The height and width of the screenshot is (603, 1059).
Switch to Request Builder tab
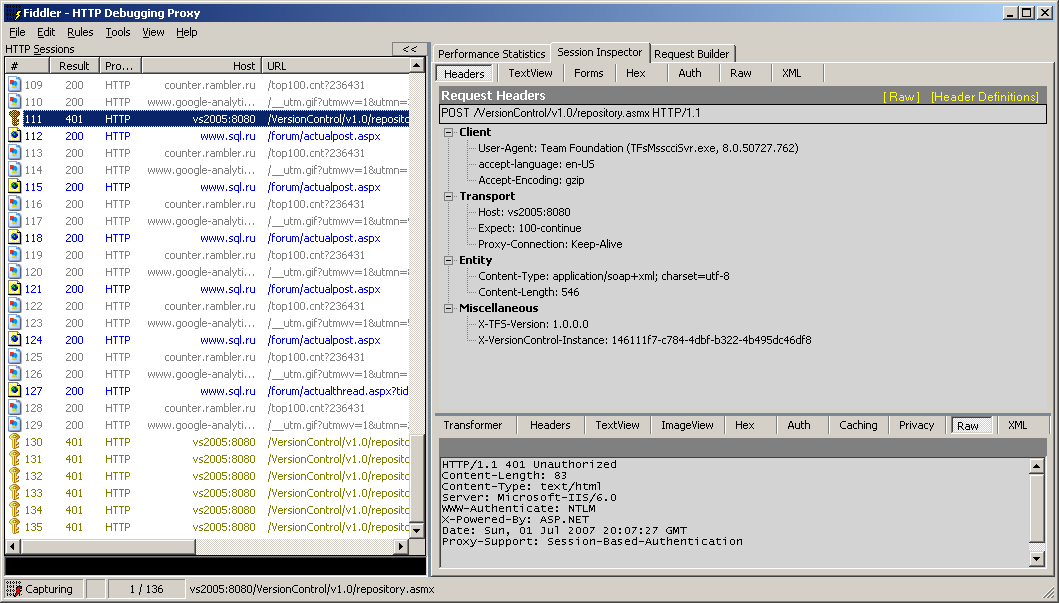pos(692,53)
